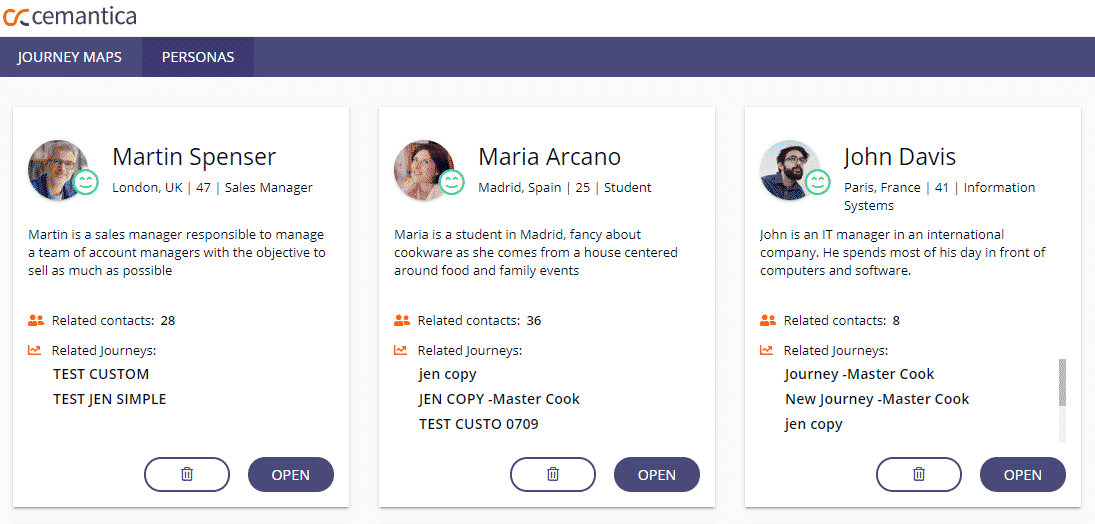
Task: Click related contacts icon on Martin Spenser card
Action: pyautogui.click(x=36, y=321)
